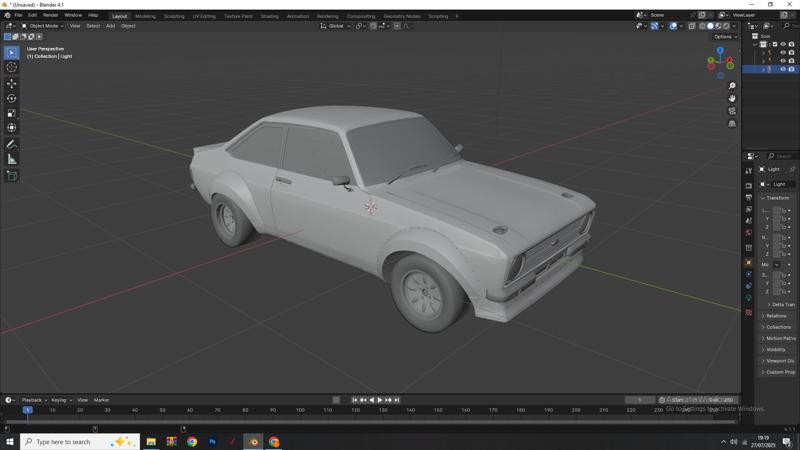Open the viewport Add menu

(x=110, y=26)
